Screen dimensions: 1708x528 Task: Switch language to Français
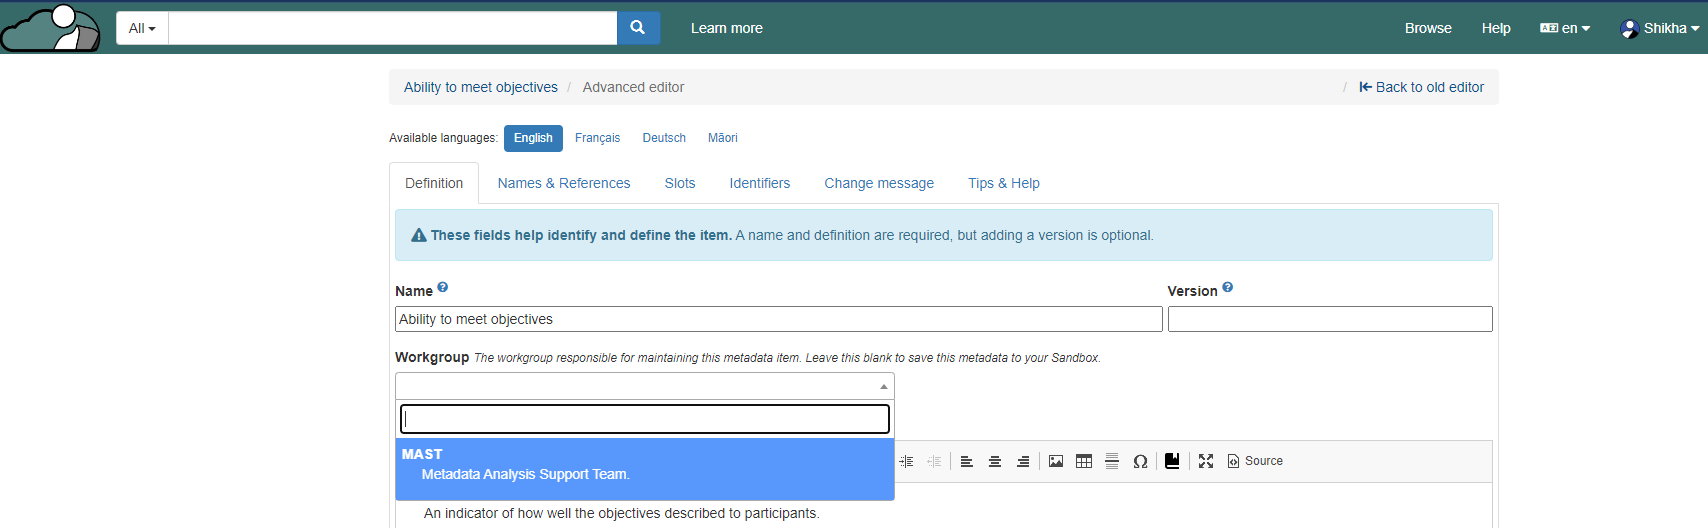(597, 138)
